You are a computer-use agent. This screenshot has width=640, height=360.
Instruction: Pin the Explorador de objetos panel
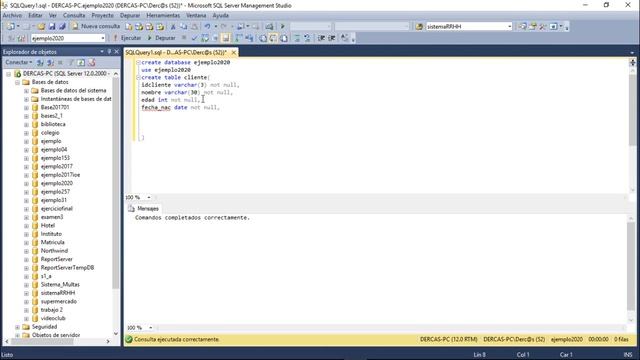click(x=109, y=52)
